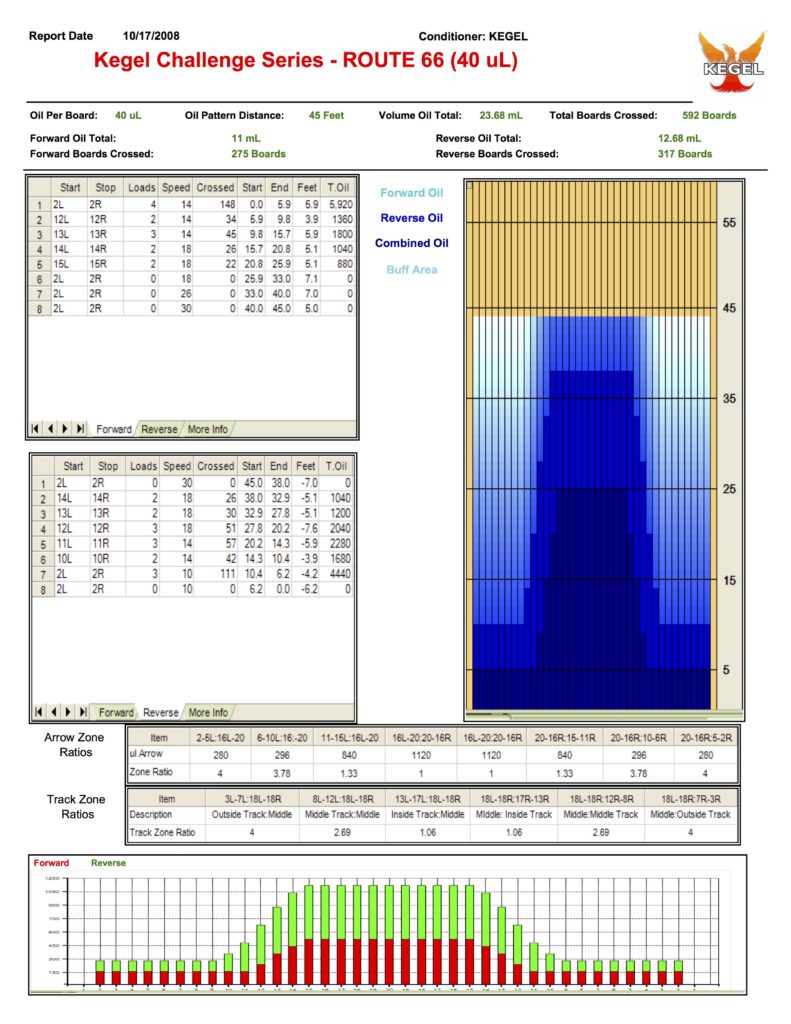Screen dimensions: 791x1024
Task: Click Start cell '11L' in reverse table
Action: [72, 543]
